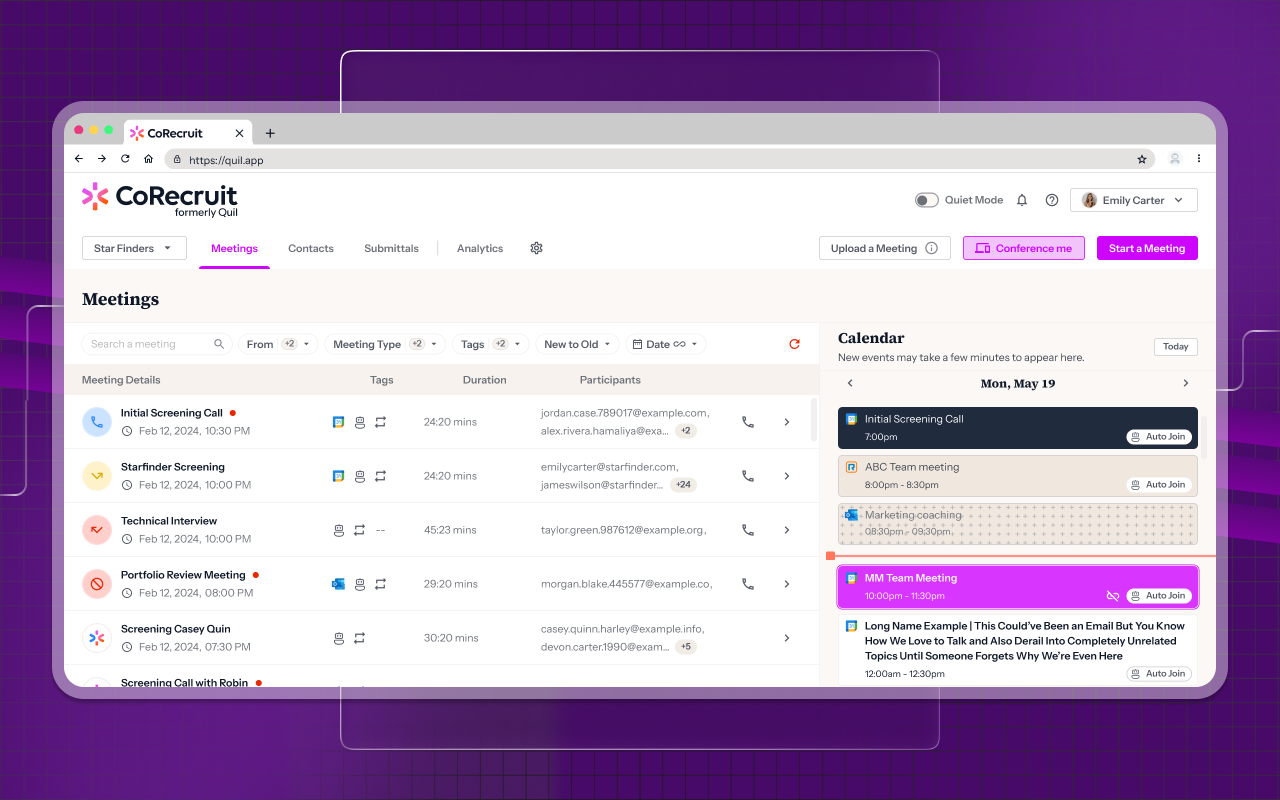Click the browser reload button
This screenshot has height=800, width=1280.
(x=125, y=159)
